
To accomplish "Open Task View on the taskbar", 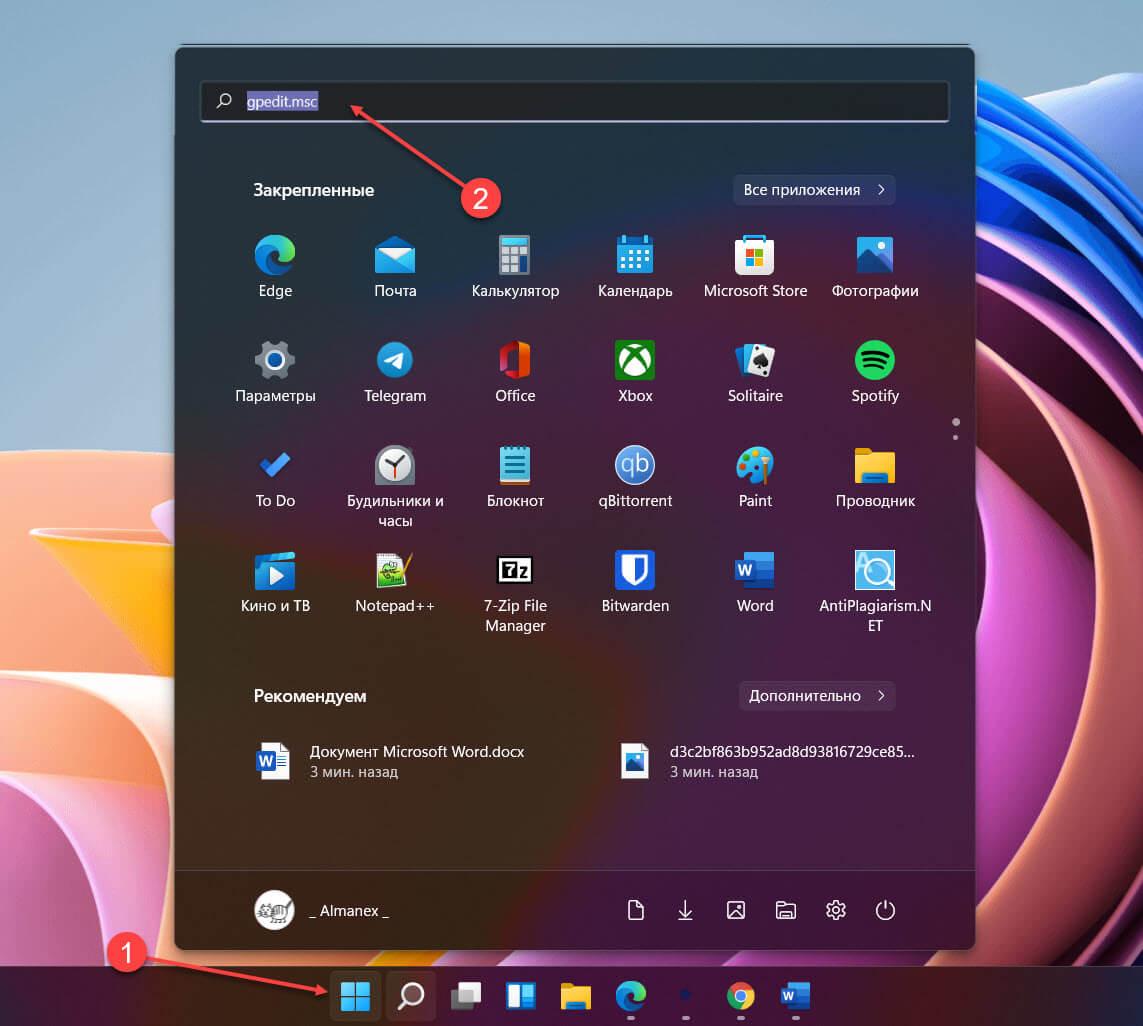I will [x=466, y=995].
